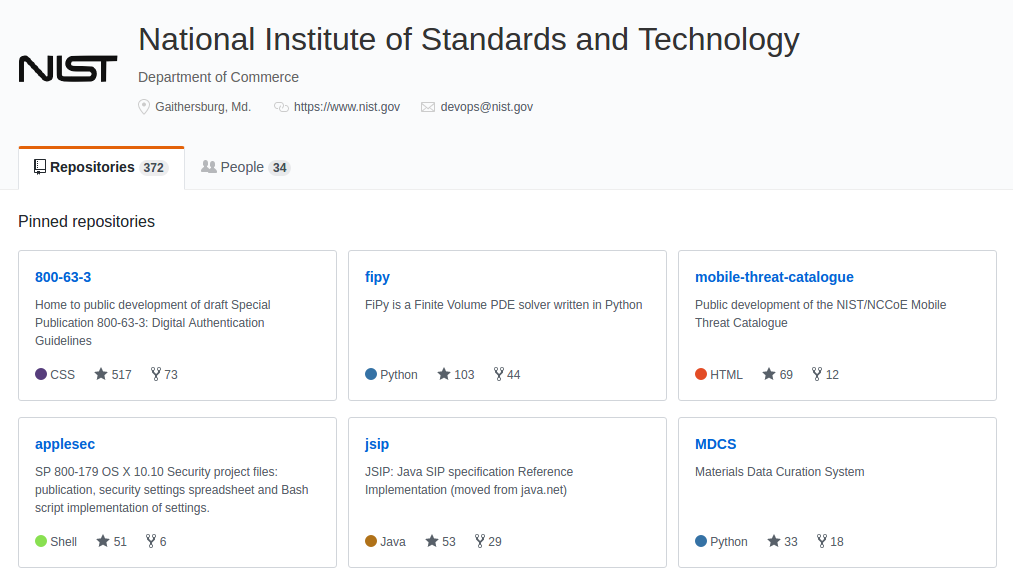1013x577 pixels.
Task: Click the NIST logo image
Action: point(68,69)
